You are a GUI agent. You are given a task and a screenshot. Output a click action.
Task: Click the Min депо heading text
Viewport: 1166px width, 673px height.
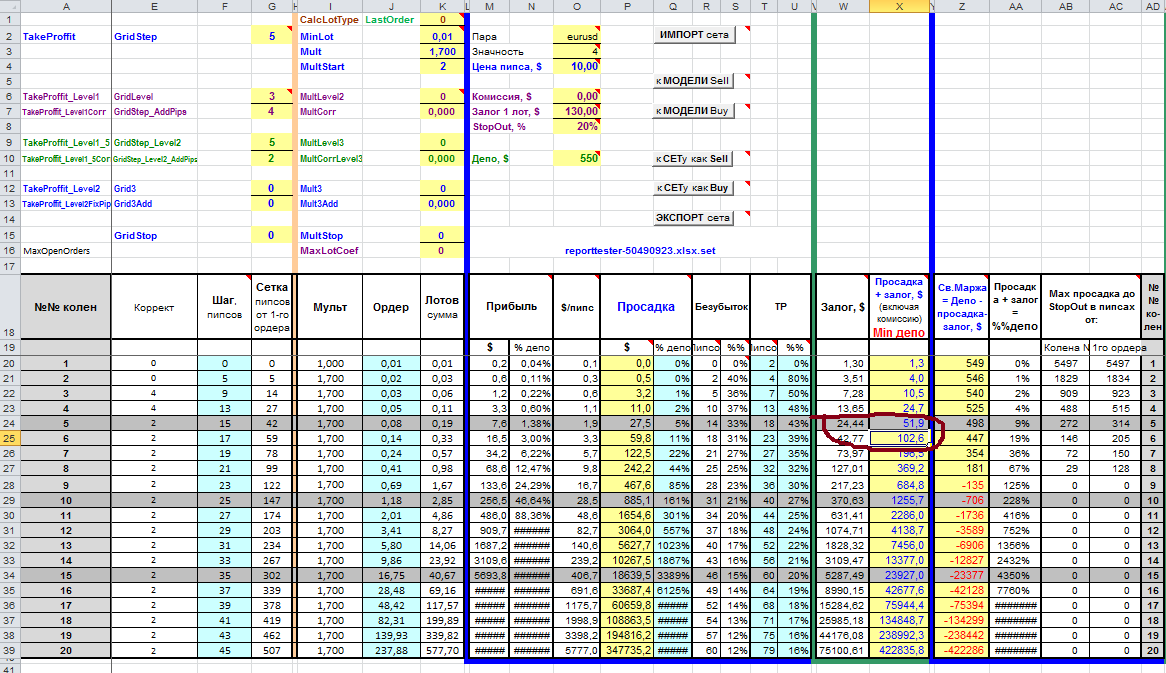pyautogui.click(x=899, y=332)
